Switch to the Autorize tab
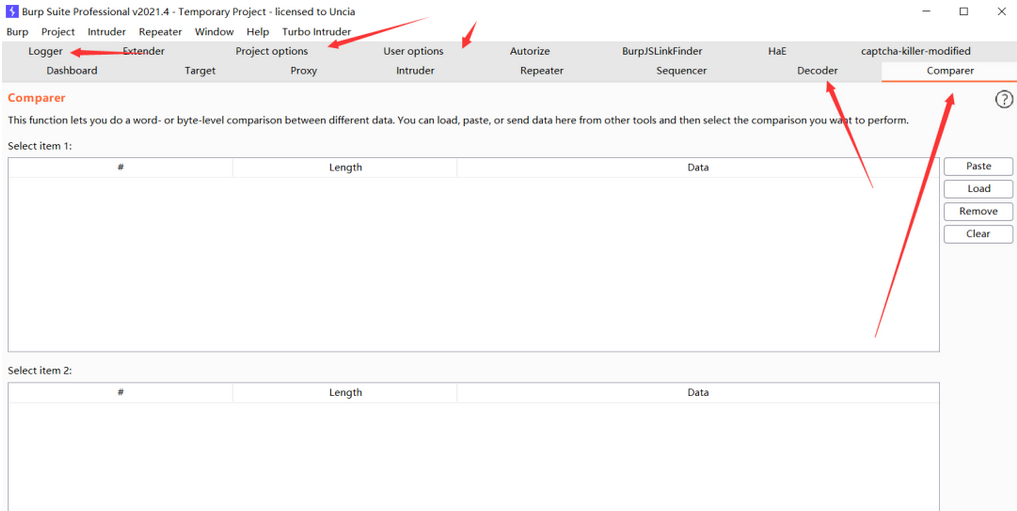1017x511 pixels. pyautogui.click(x=529, y=51)
